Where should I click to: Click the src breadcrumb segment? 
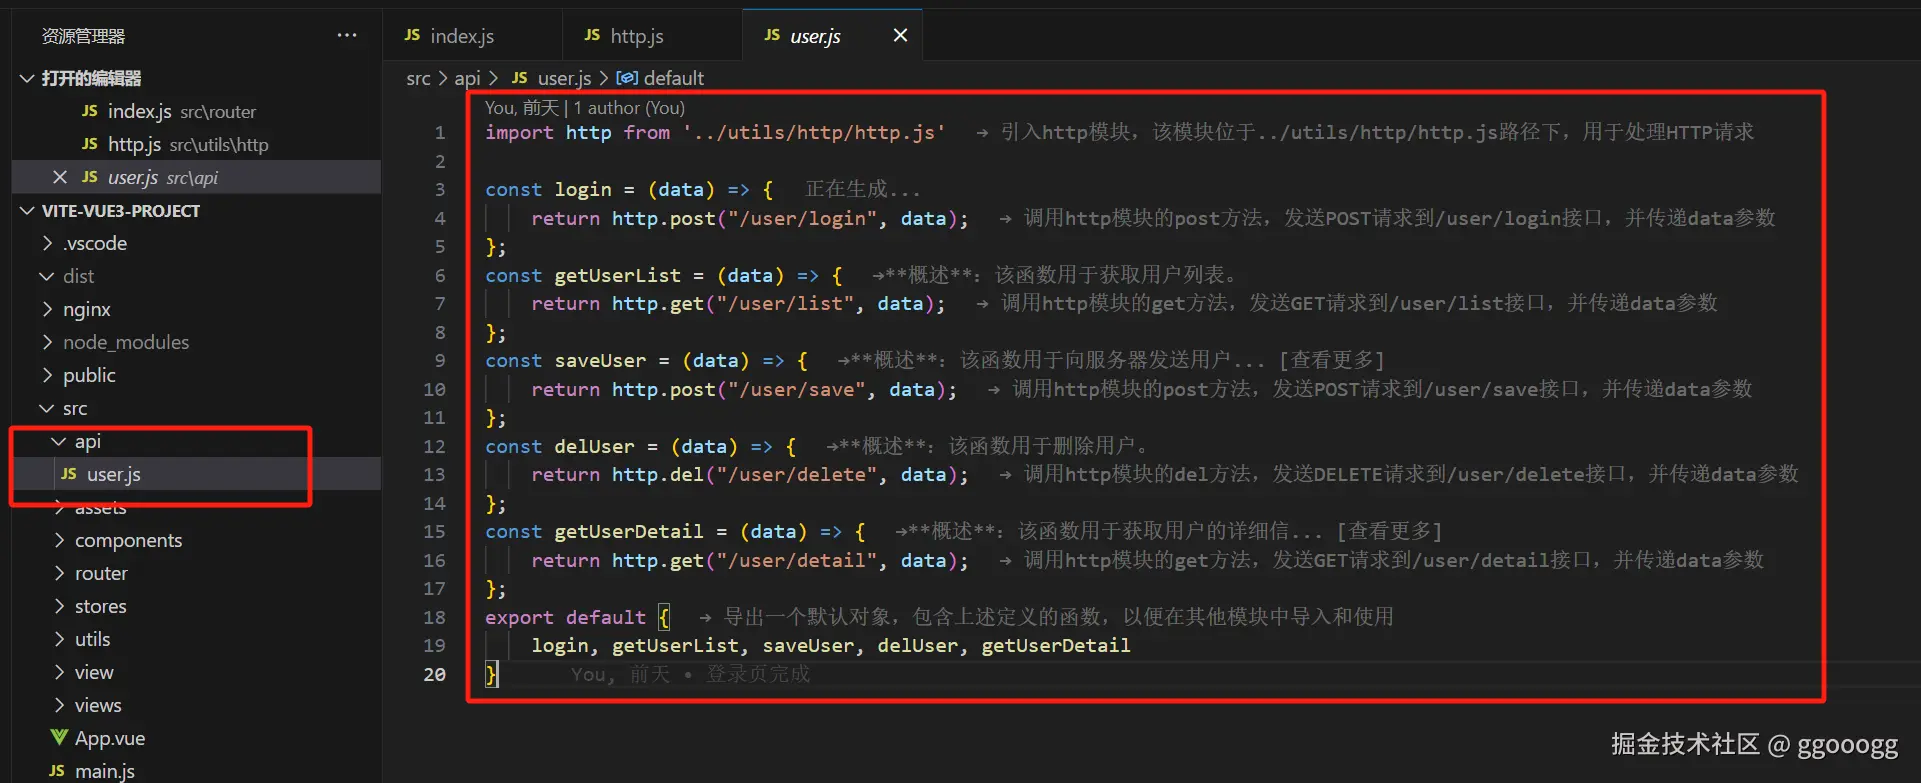pos(418,78)
